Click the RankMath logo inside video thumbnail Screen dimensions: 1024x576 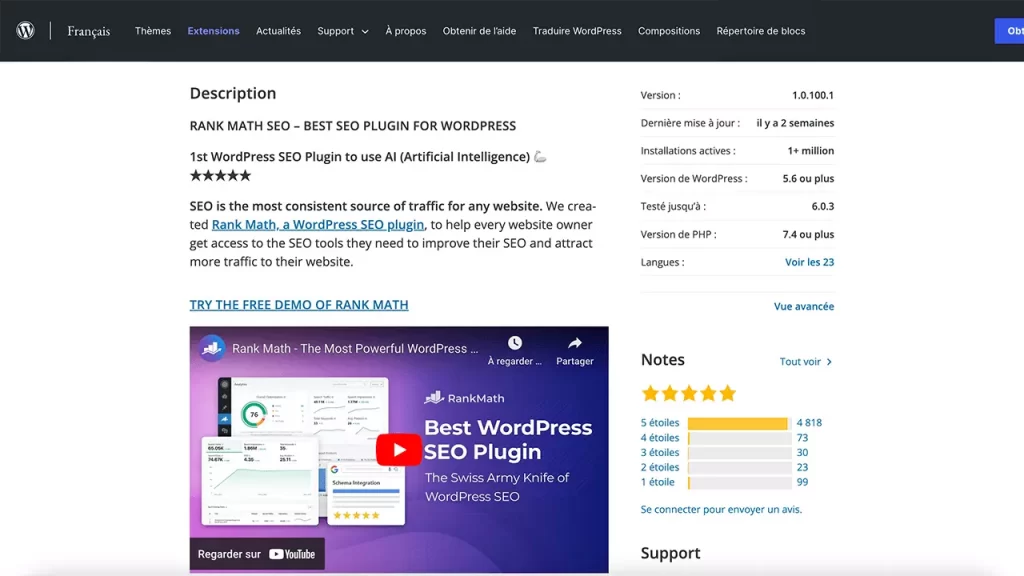pyautogui.click(x=464, y=398)
